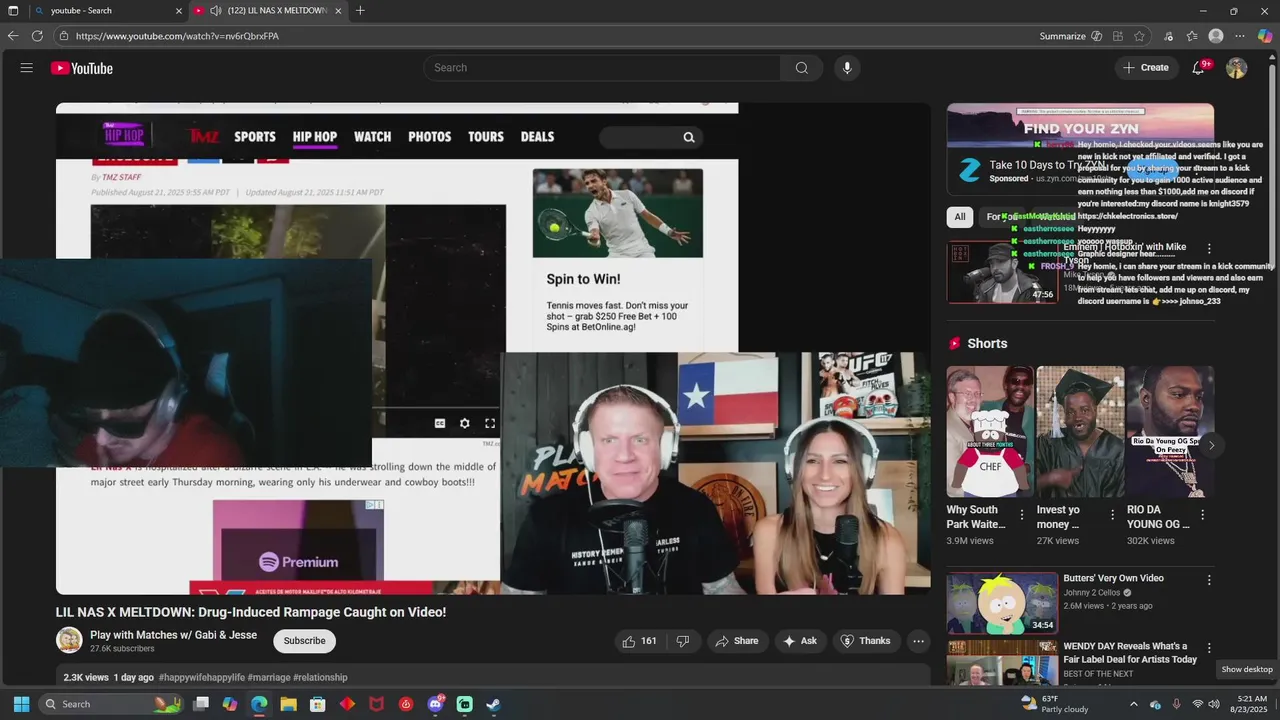This screenshot has width=1280, height=720.
Task: Open the Play with Matches channel avatar
Action: [x=69, y=641]
